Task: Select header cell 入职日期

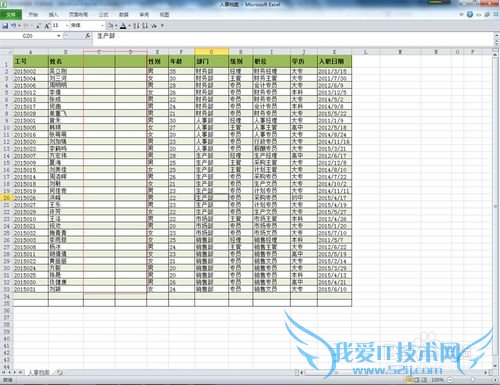Action: pyautogui.click(x=334, y=61)
